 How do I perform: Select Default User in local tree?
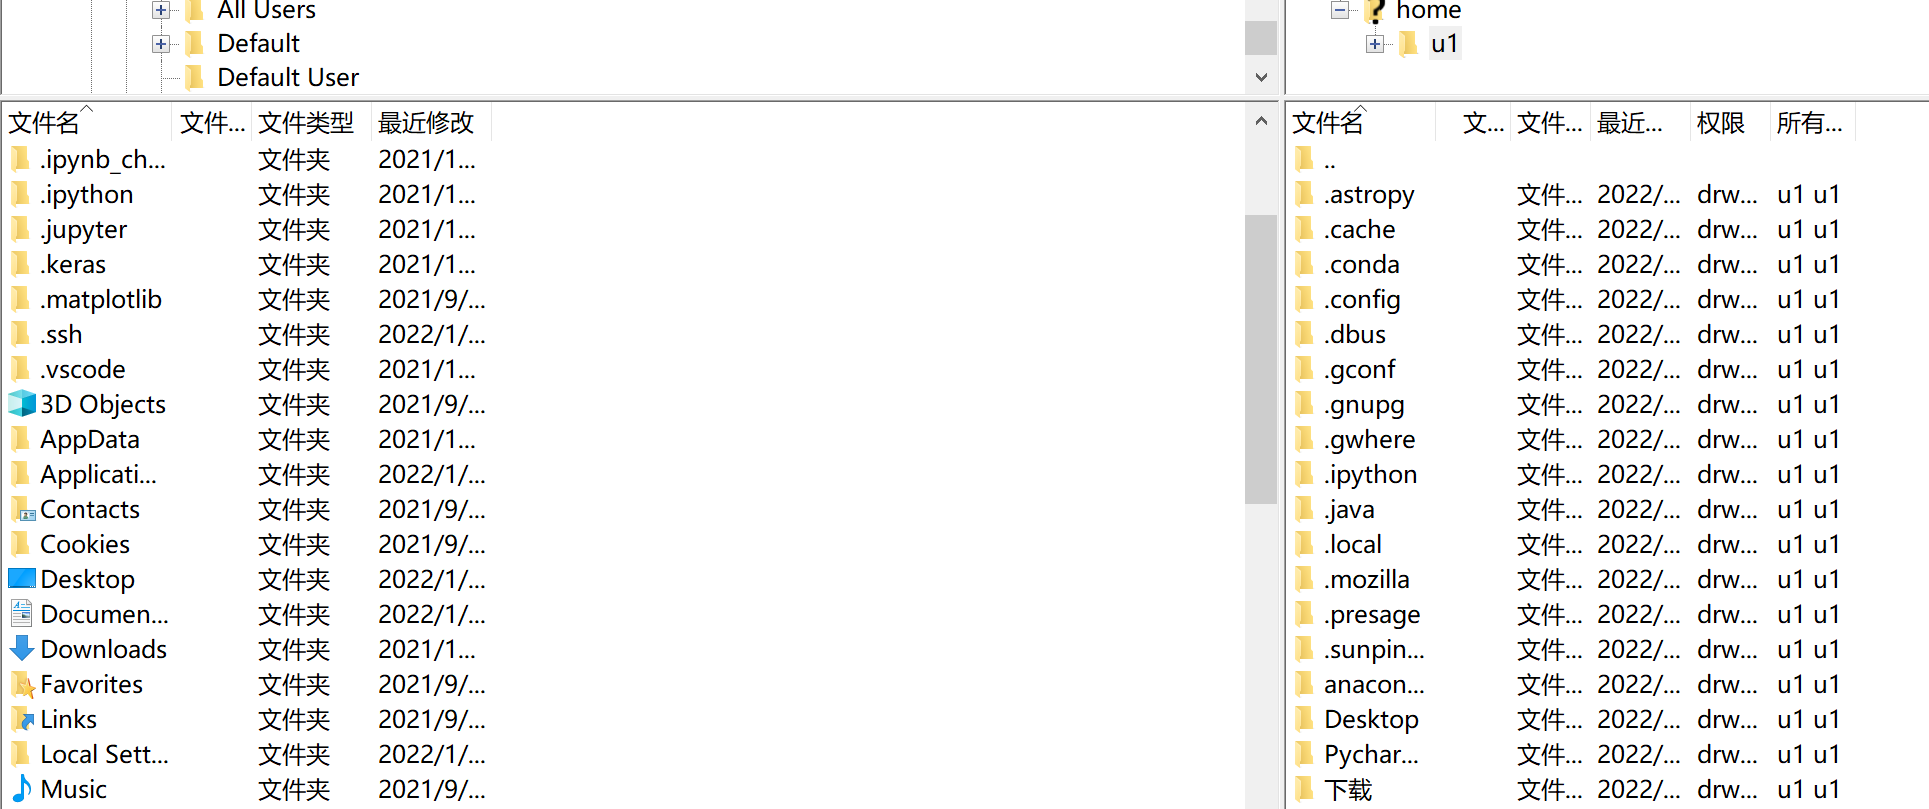(288, 78)
